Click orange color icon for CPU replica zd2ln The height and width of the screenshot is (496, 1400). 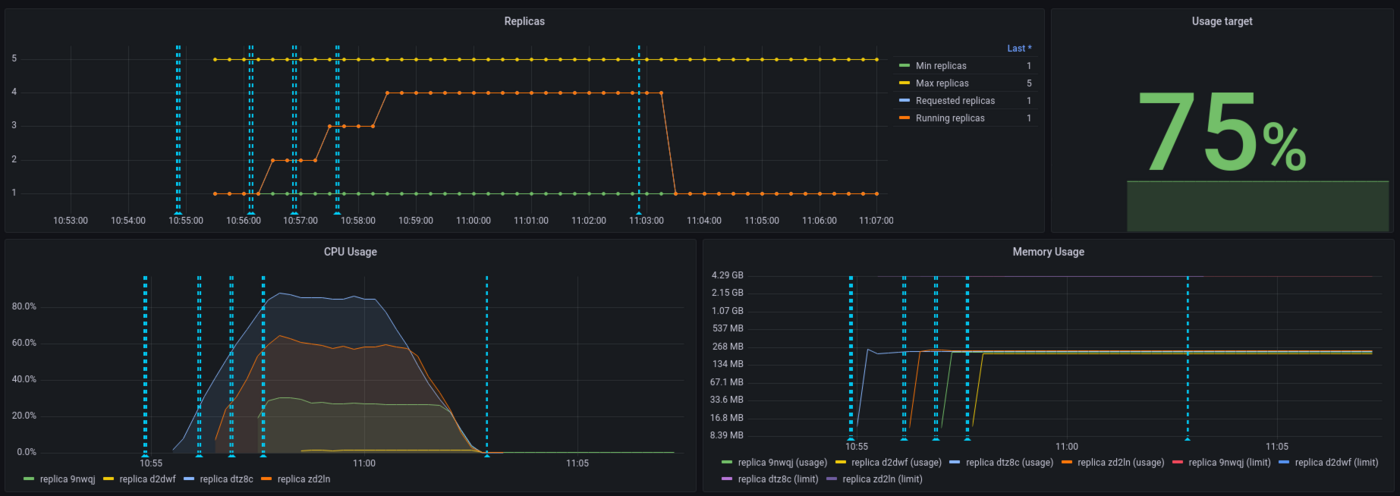tap(267, 479)
